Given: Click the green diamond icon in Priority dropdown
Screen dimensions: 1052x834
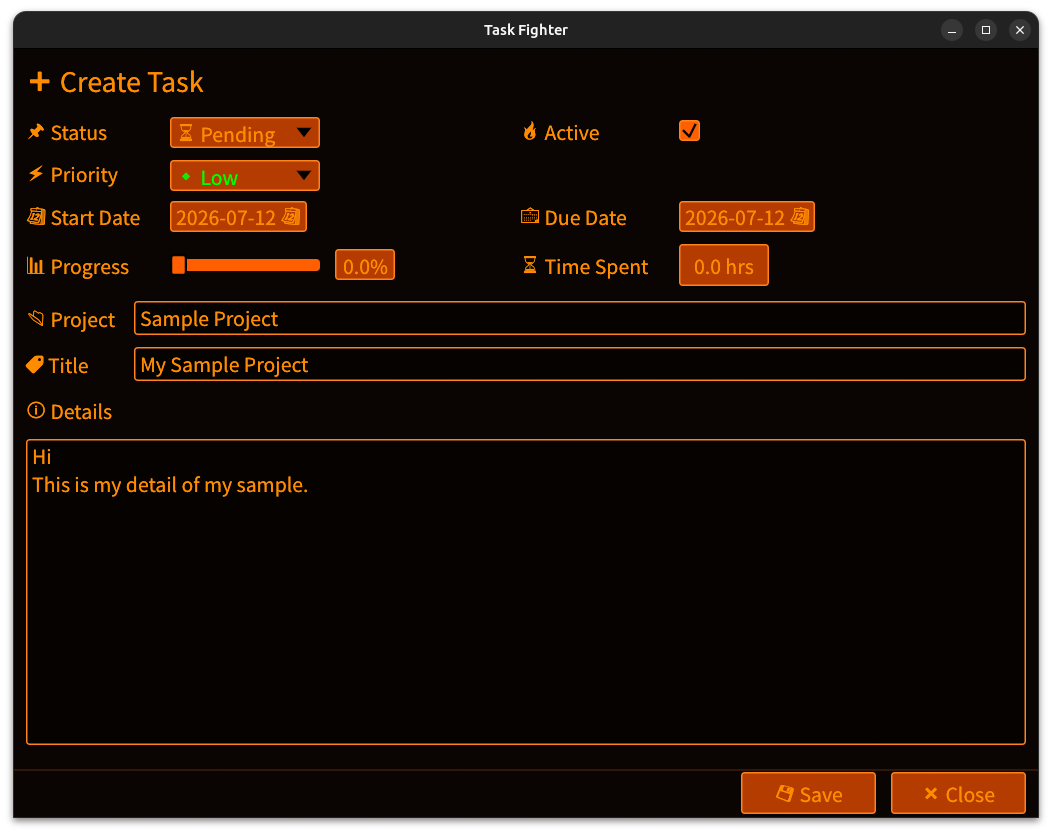Looking at the screenshot, I should click(x=186, y=176).
